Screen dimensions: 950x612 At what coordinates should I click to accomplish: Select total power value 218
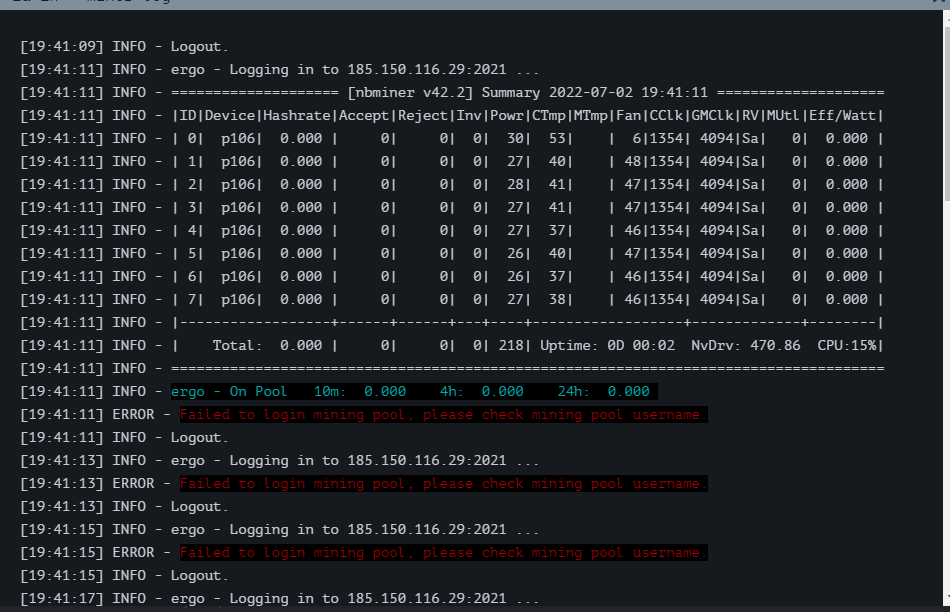[511, 346]
